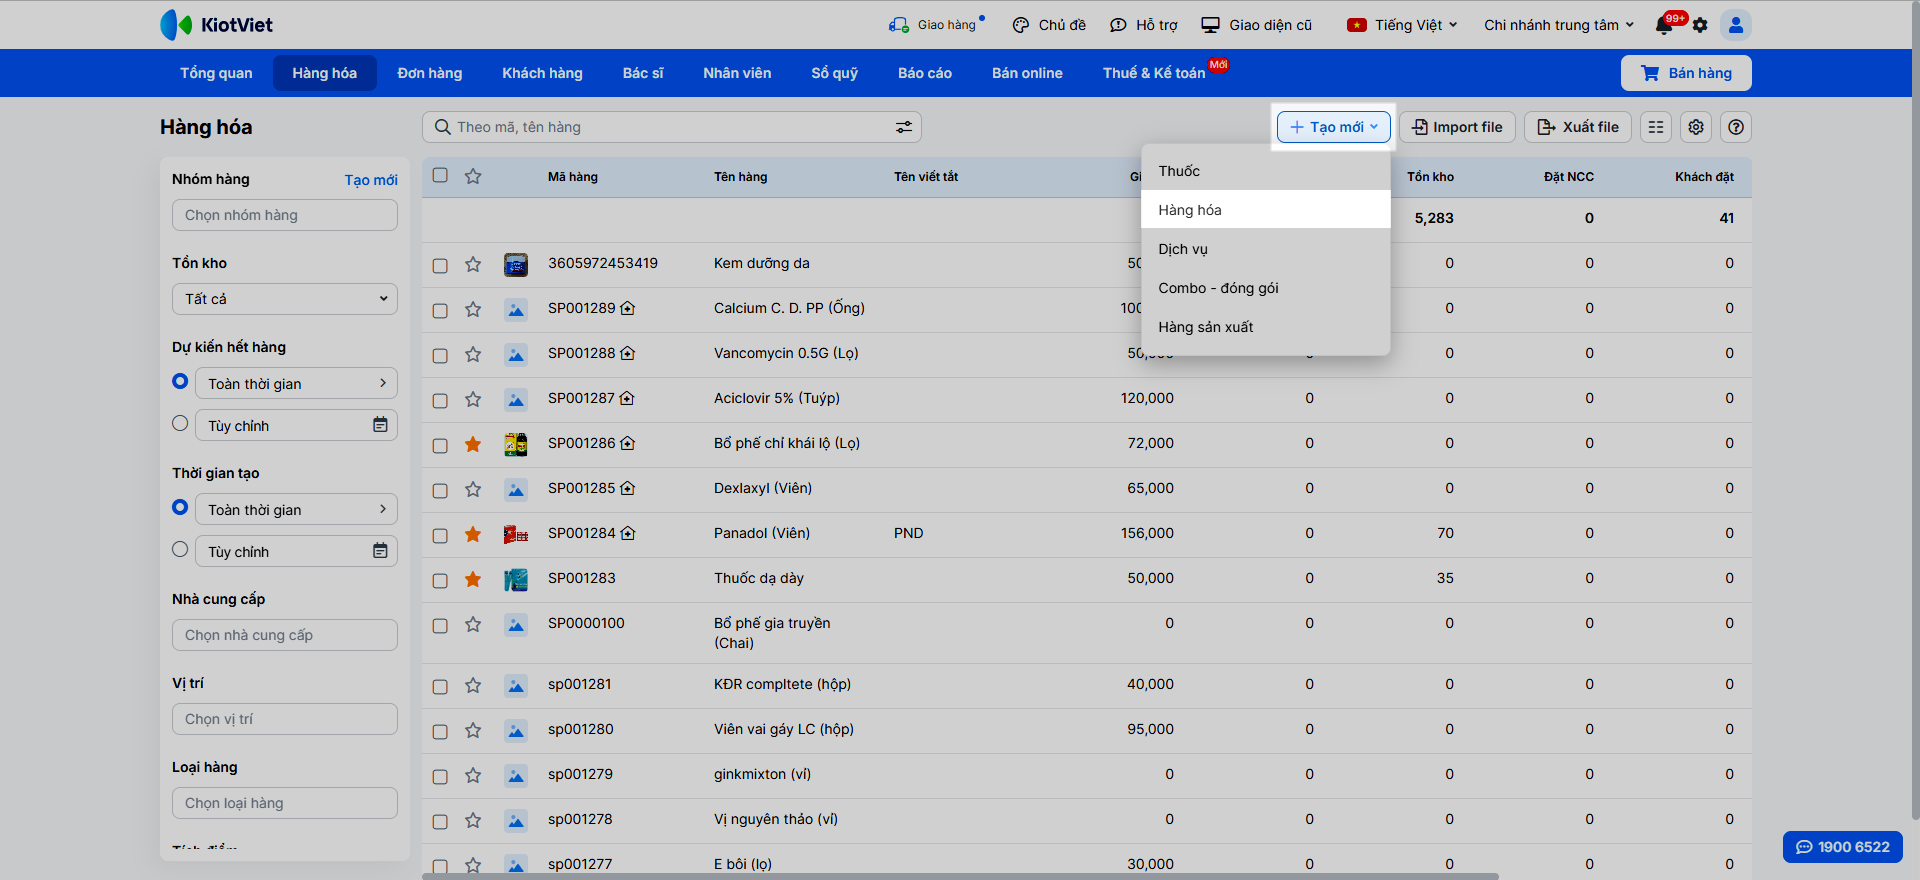Star the Kem dưỡng da product
1920x880 pixels.
pos(473,264)
